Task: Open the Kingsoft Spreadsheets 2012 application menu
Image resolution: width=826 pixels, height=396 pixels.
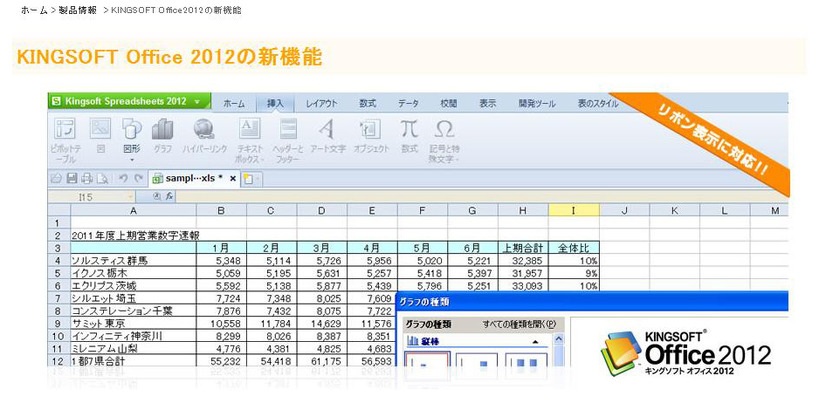Action: pos(129,101)
